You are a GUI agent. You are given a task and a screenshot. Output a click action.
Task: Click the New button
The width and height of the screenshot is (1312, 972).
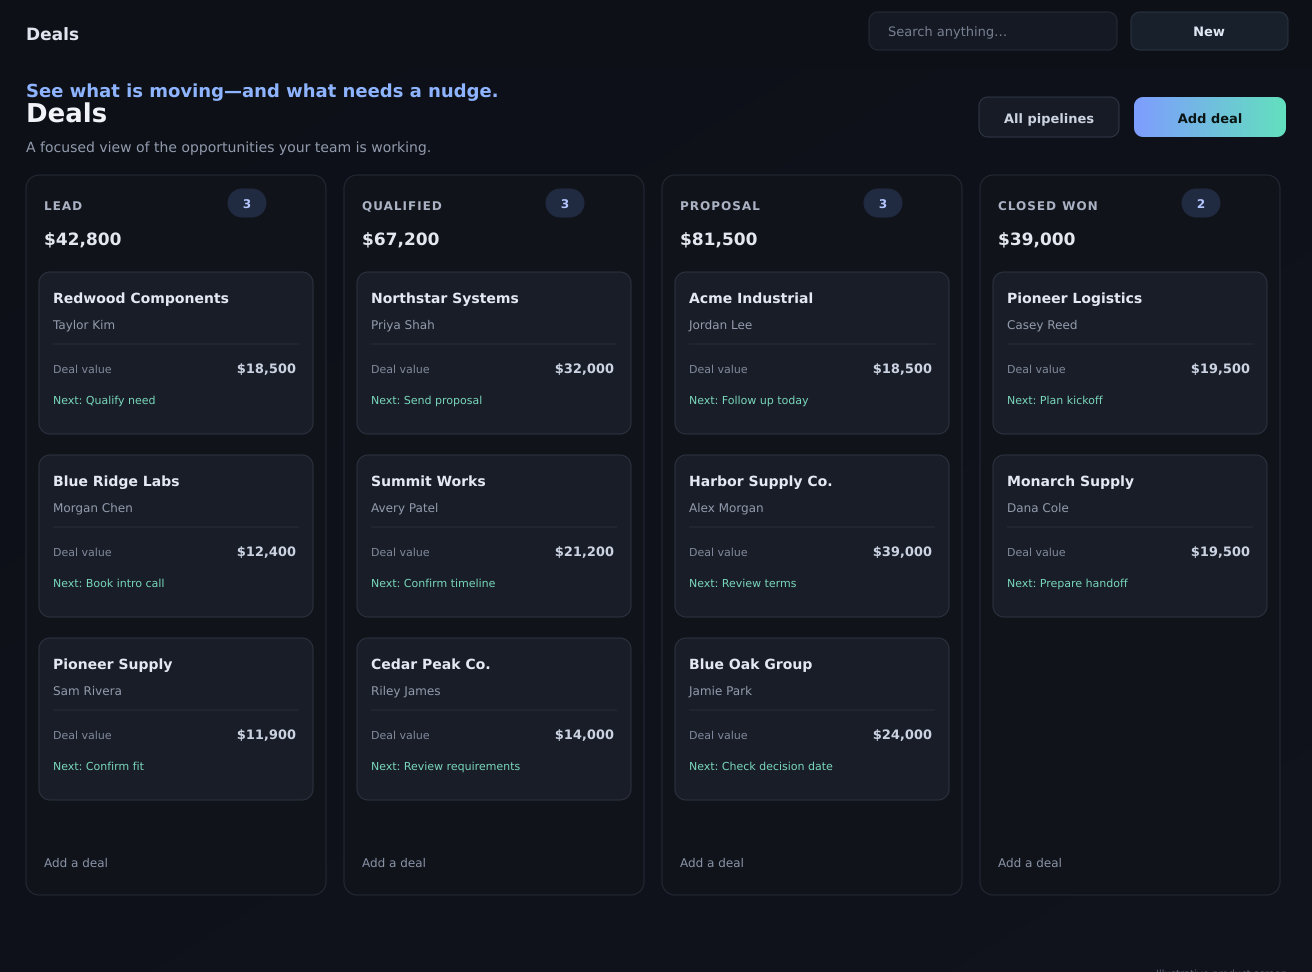[1209, 31]
